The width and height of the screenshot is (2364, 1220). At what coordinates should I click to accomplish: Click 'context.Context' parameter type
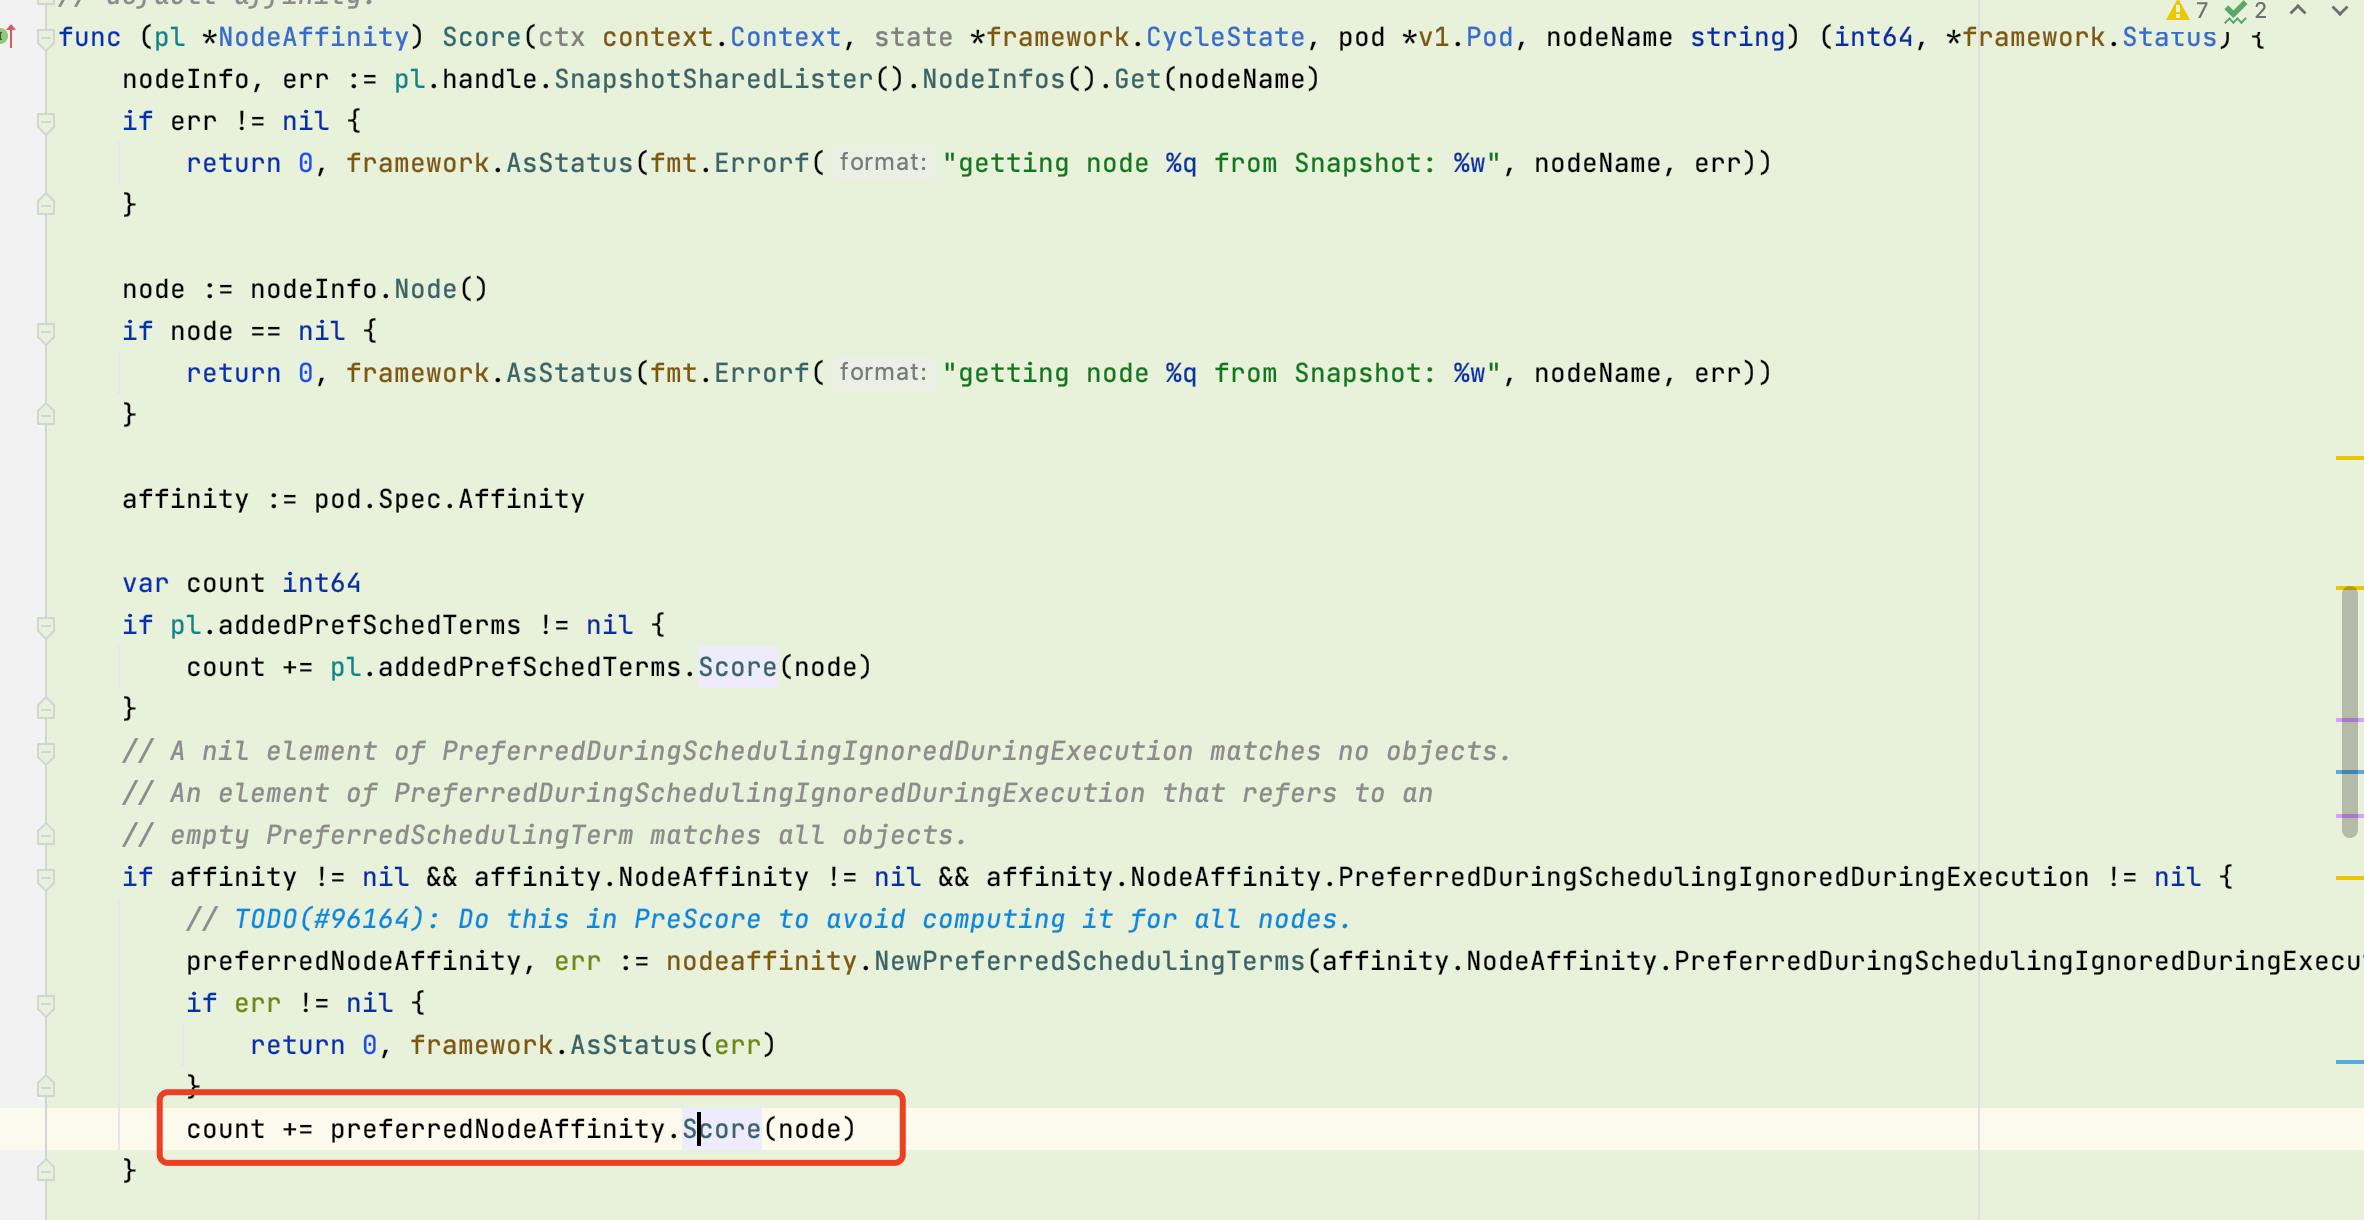tap(722, 38)
